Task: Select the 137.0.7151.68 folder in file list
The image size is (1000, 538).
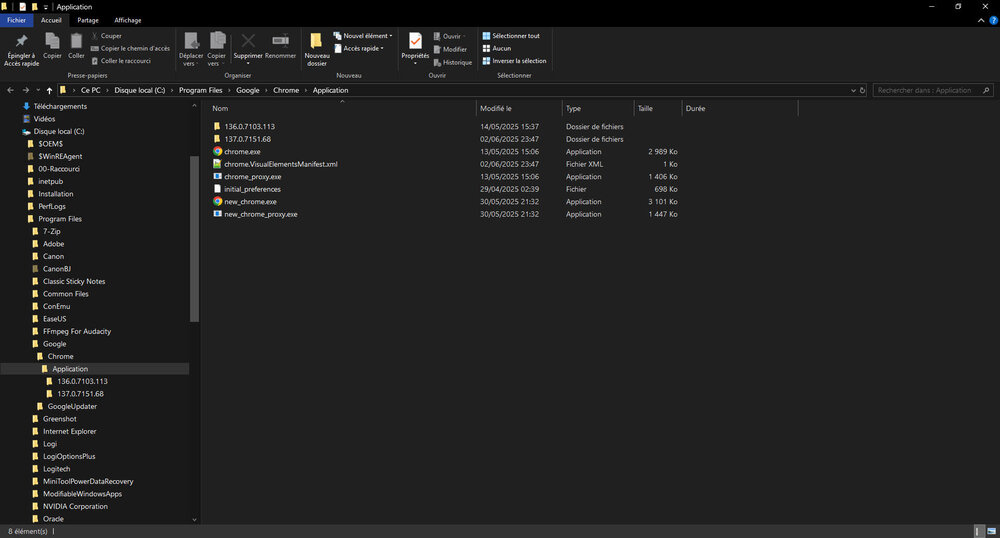Action: (x=247, y=139)
